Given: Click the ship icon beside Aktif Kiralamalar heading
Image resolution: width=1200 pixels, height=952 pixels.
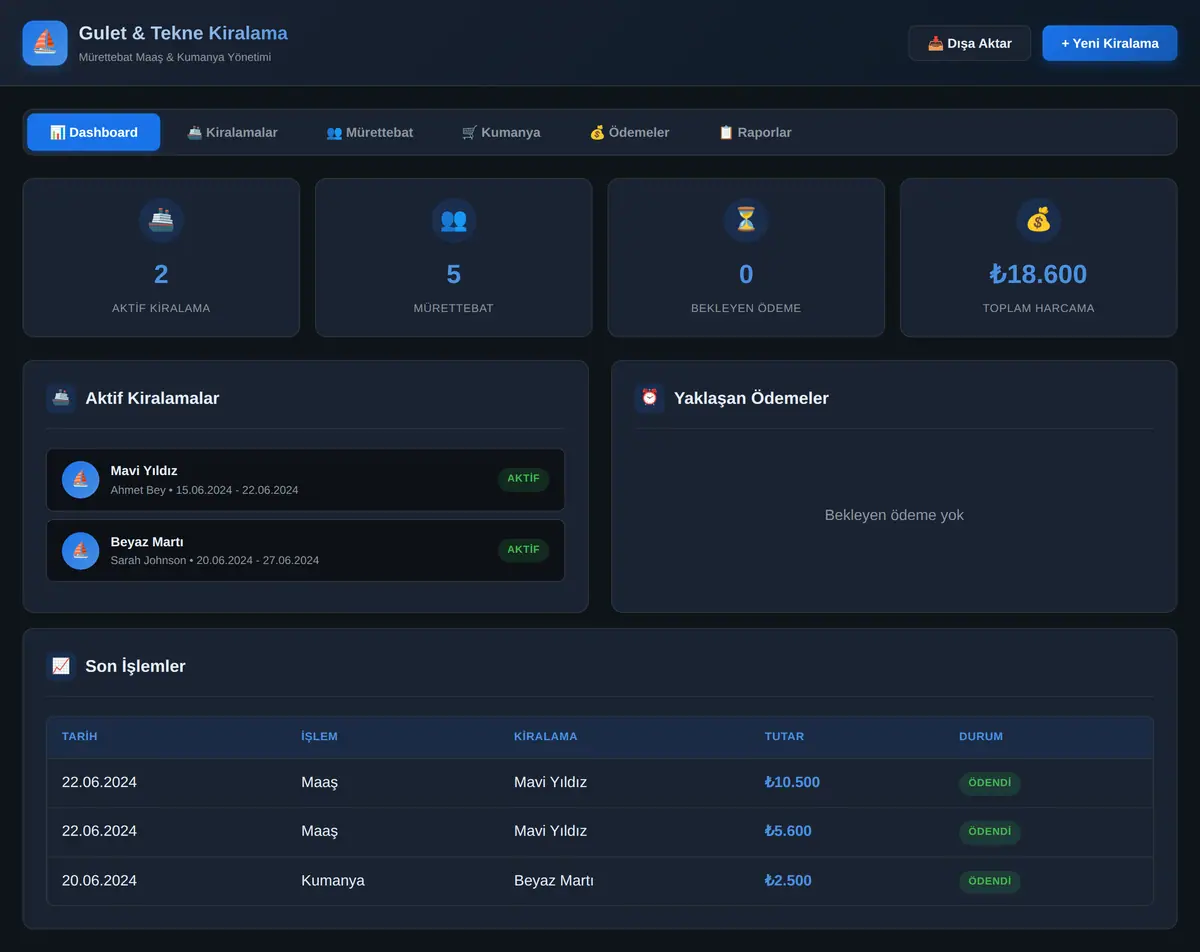Looking at the screenshot, I should (x=61, y=398).
